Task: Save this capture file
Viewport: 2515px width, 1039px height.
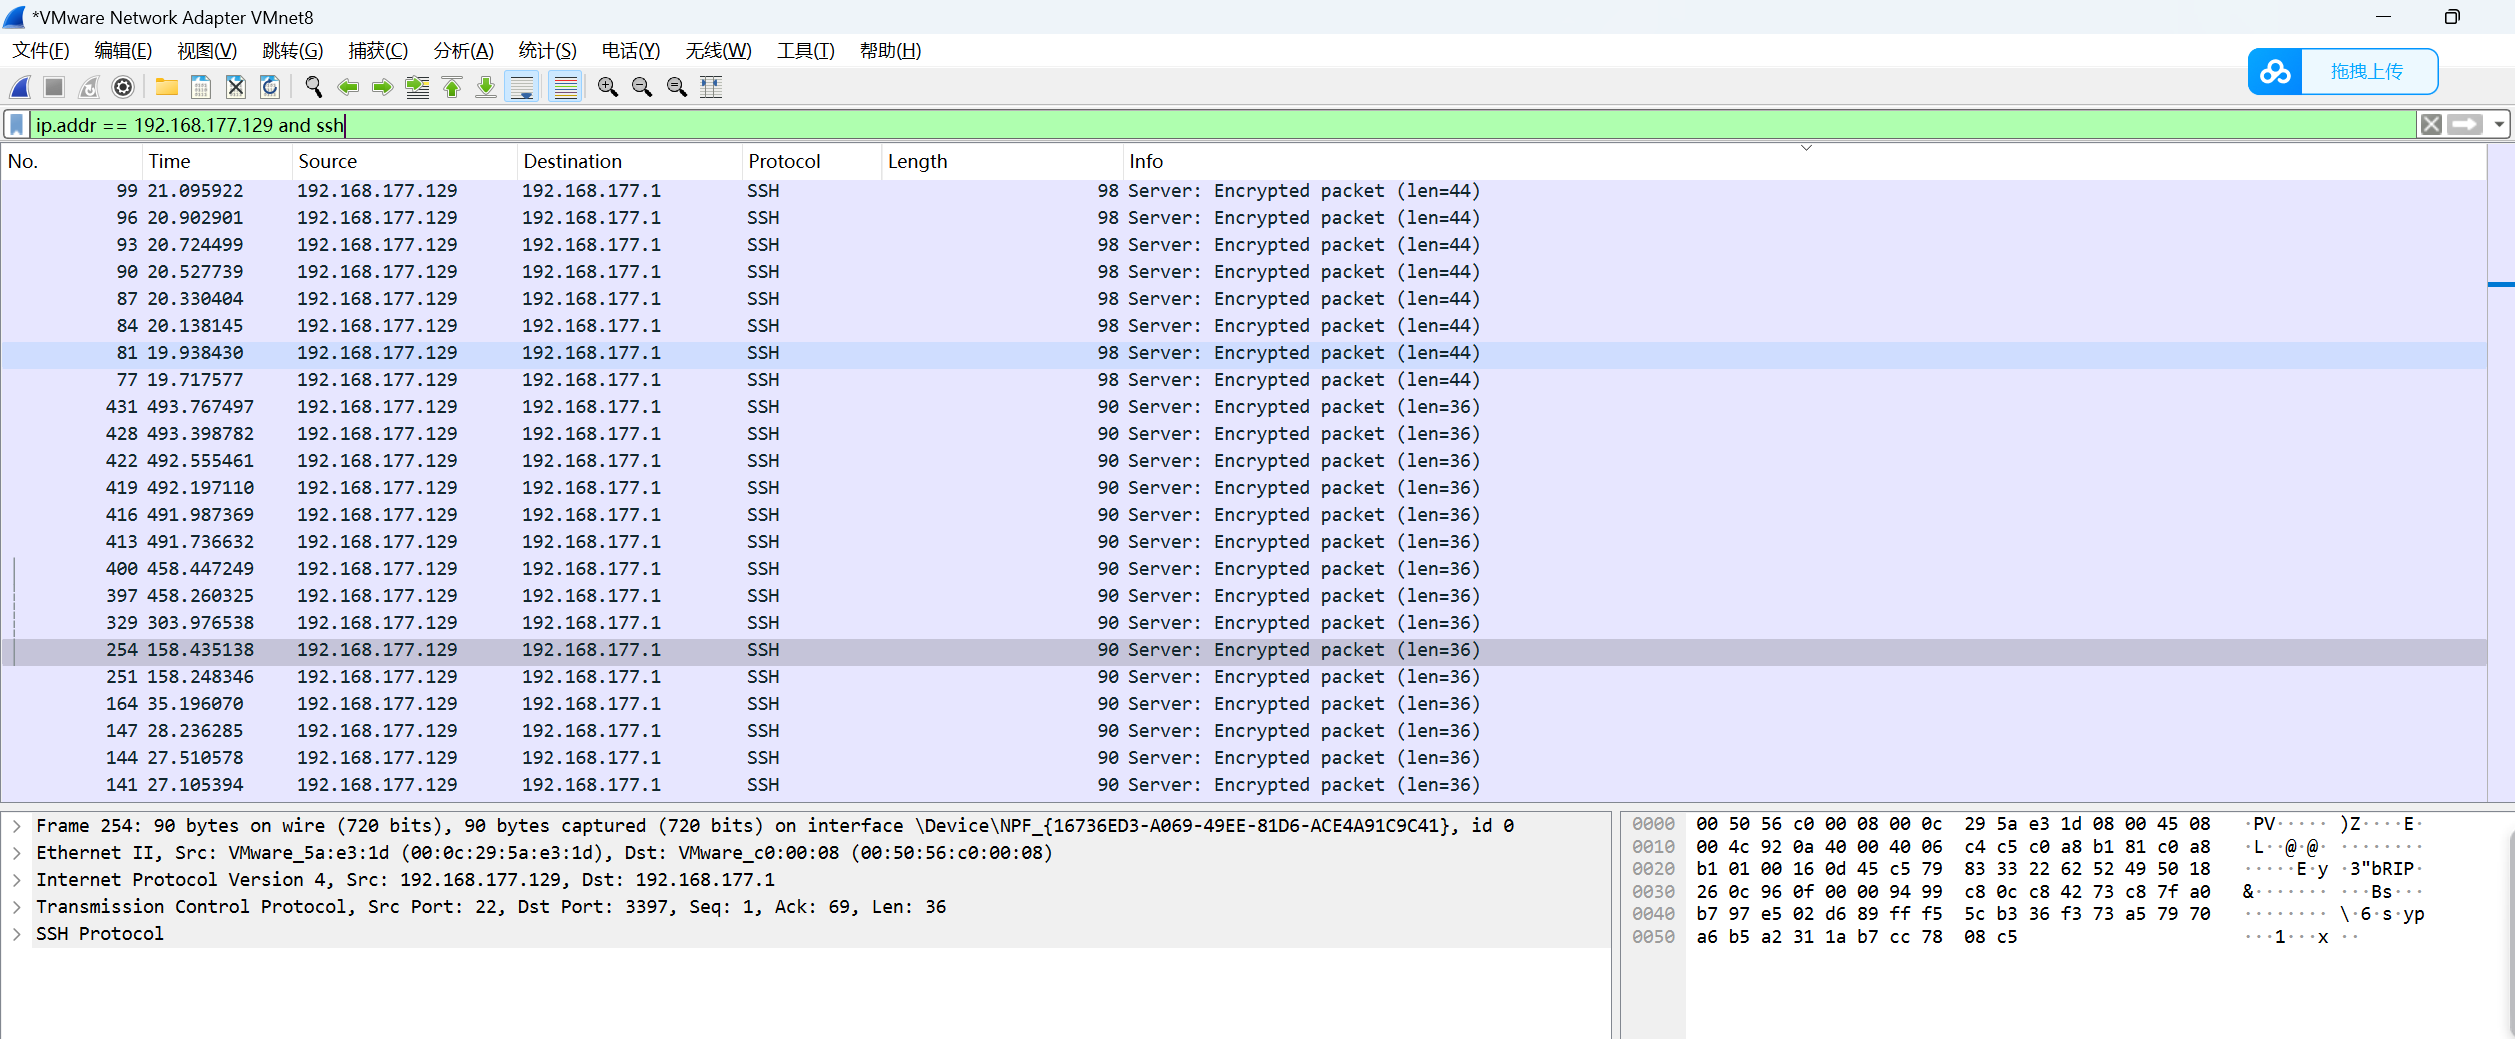Action: point(201,87)
